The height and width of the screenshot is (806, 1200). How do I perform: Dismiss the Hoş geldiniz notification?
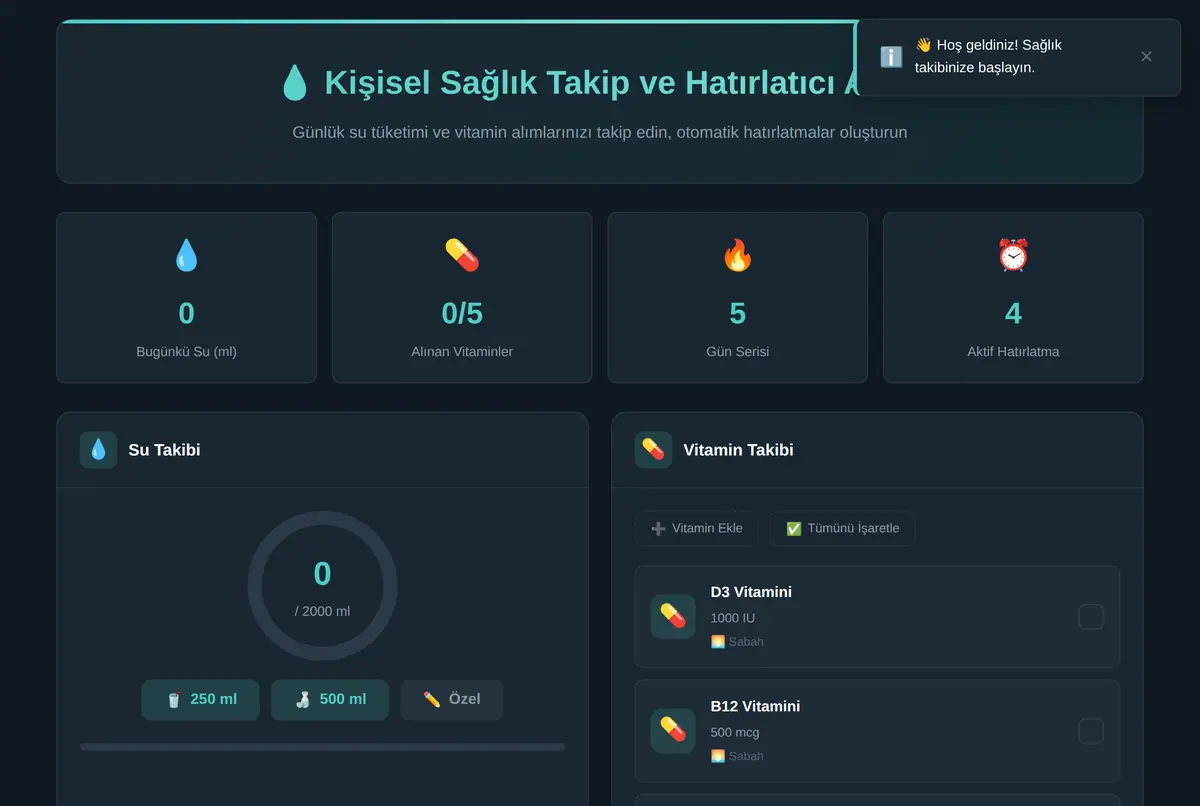[x=1146, y=57]
